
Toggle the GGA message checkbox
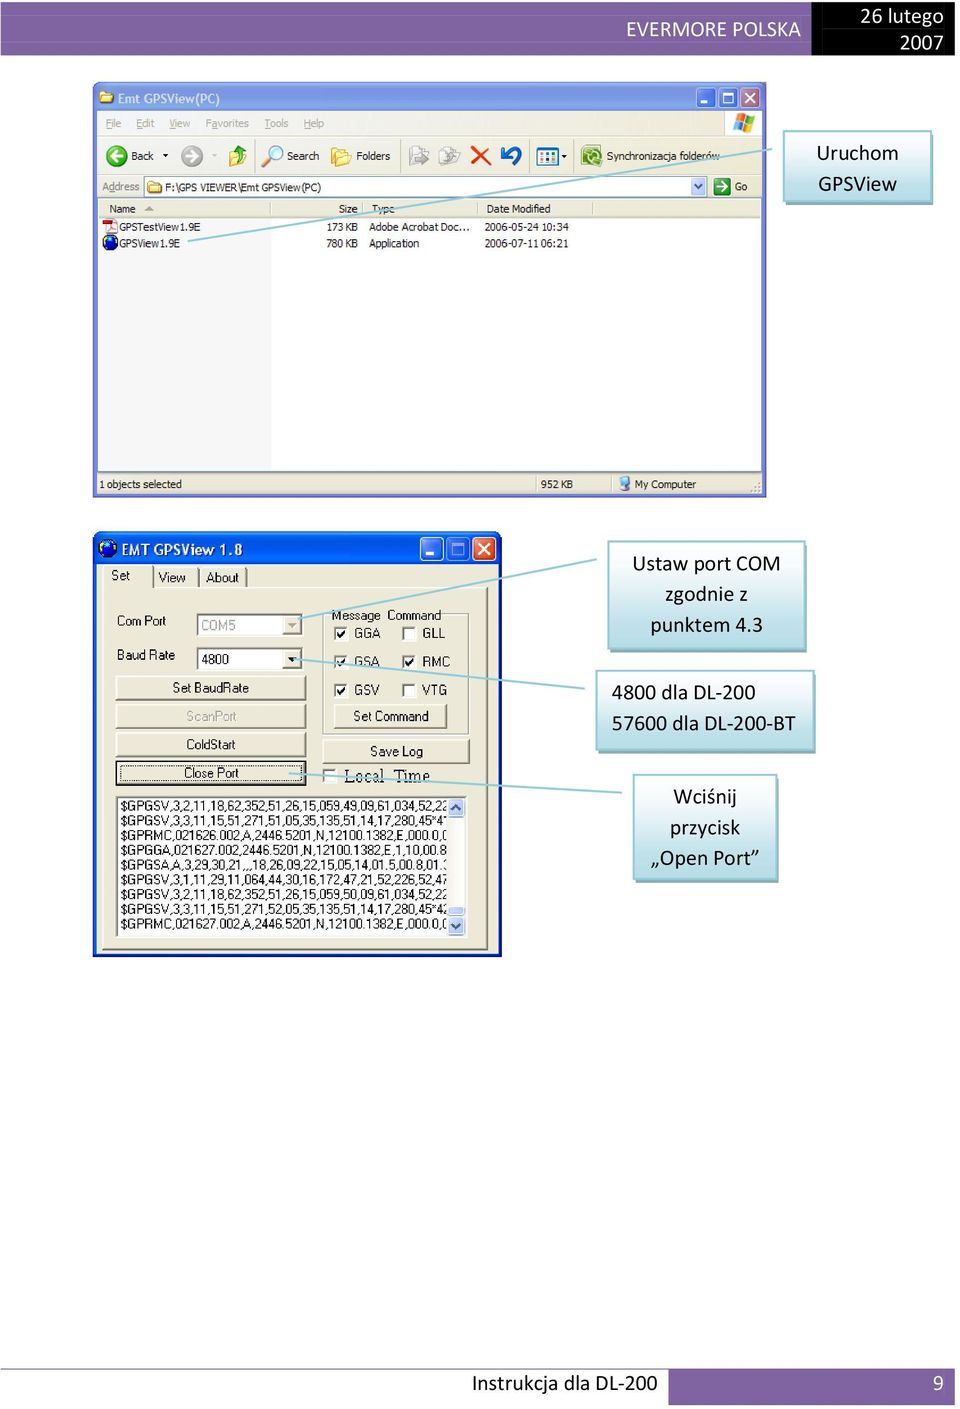point(340,634)
